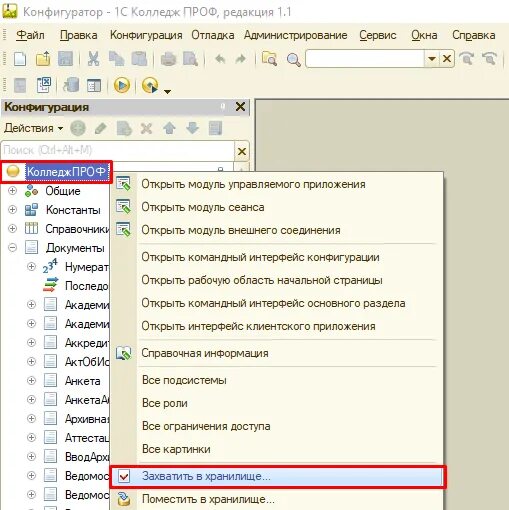Expand the Анкета document node
The image size is (509, 510).
click(x=31, y=380)
